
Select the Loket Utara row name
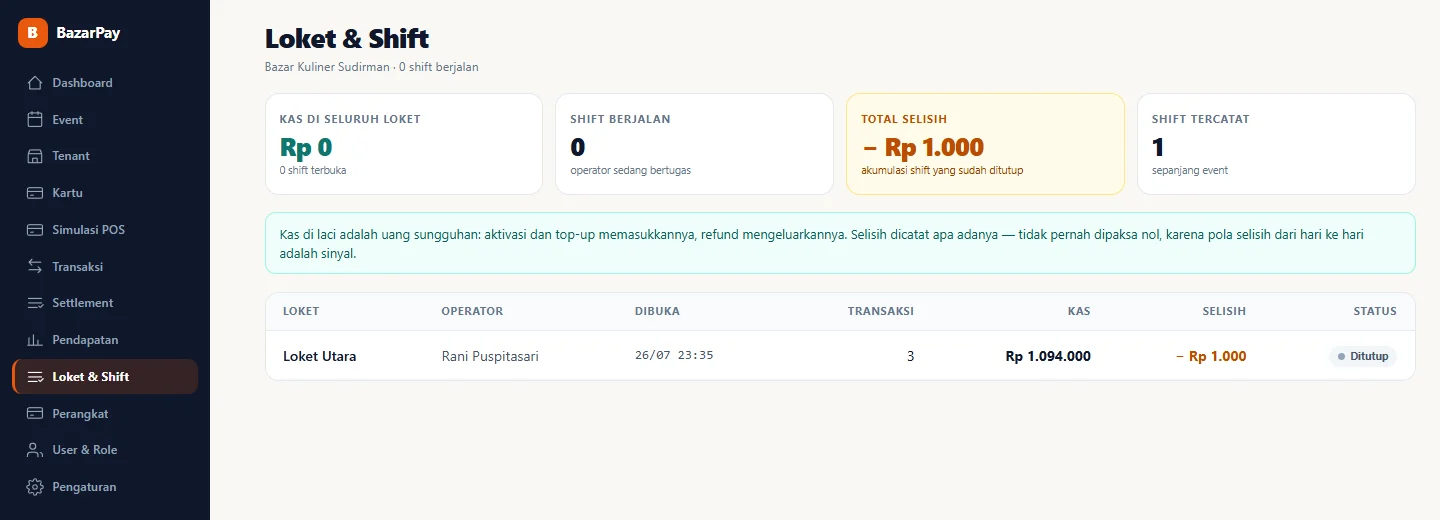tap(320, 356)
